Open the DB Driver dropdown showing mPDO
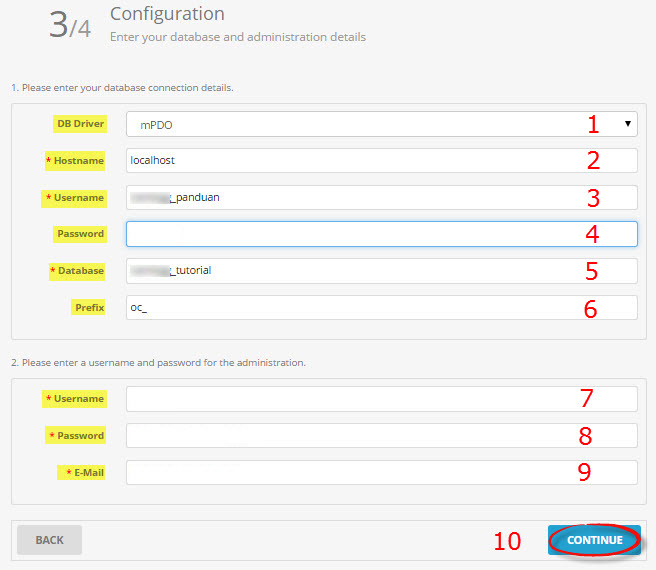This screenshot has width=656, height=570. pyautogui.click(x=380, y=124)
